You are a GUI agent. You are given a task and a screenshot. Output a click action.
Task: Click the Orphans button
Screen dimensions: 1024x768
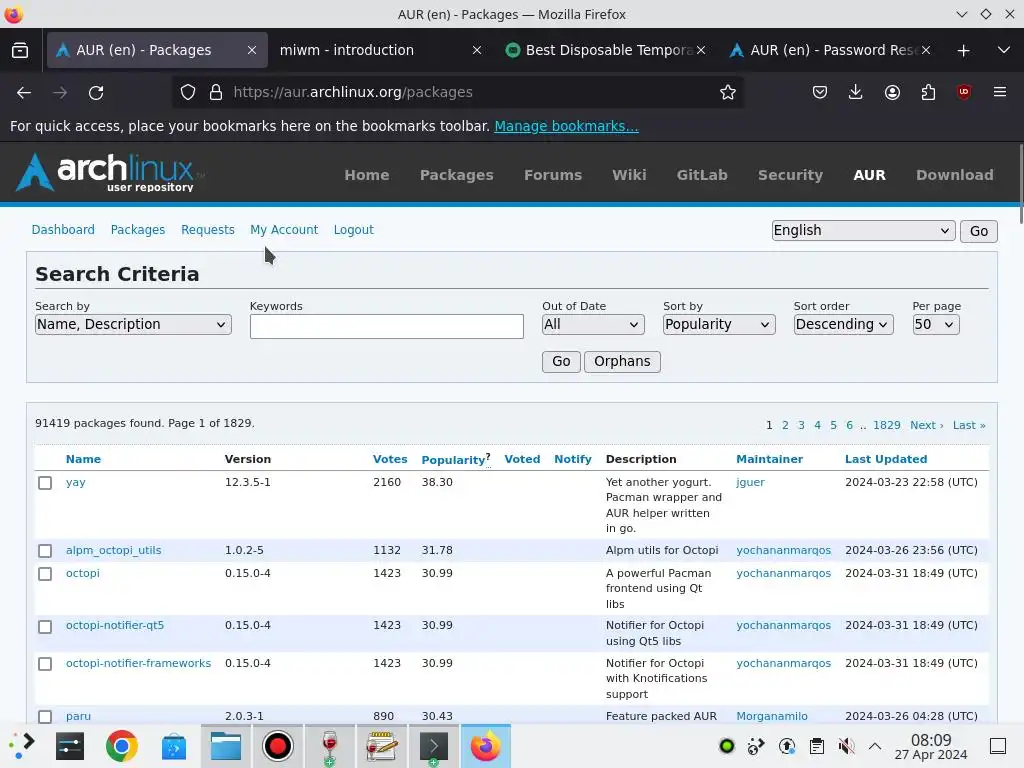pos(622,362)
